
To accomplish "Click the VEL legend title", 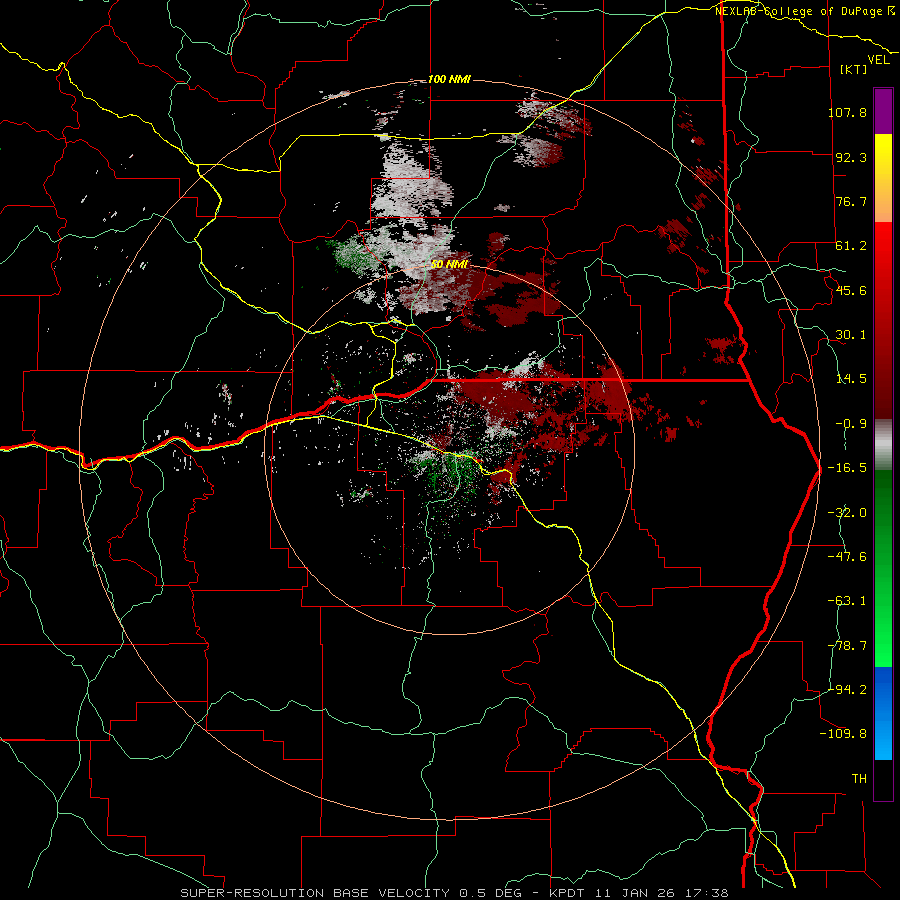I will 878,60.
